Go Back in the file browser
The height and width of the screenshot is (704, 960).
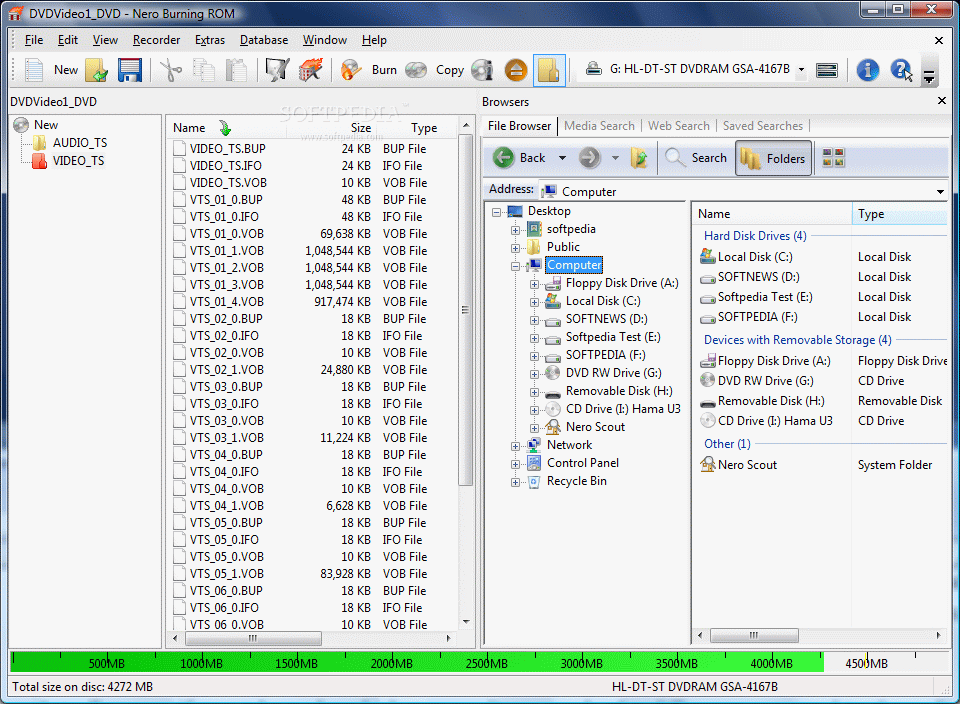520,158
